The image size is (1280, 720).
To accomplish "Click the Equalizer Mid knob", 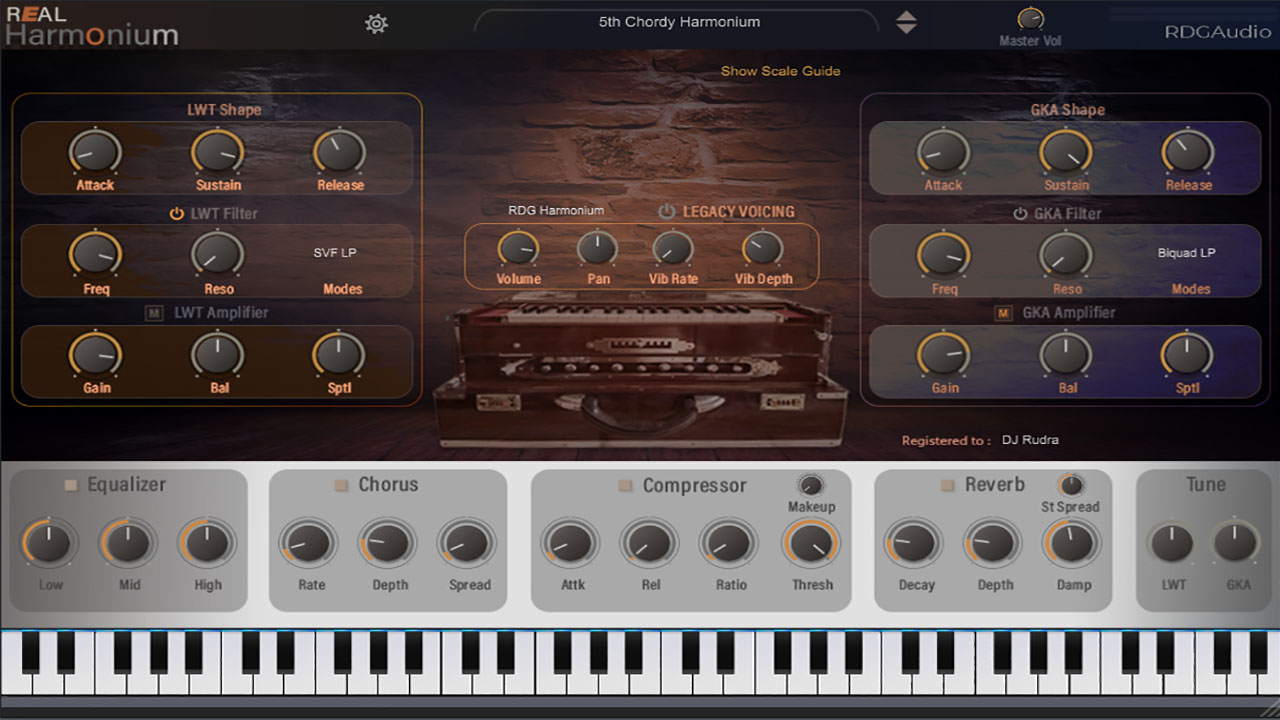I will pyautogui.click(x=128, y=544).
